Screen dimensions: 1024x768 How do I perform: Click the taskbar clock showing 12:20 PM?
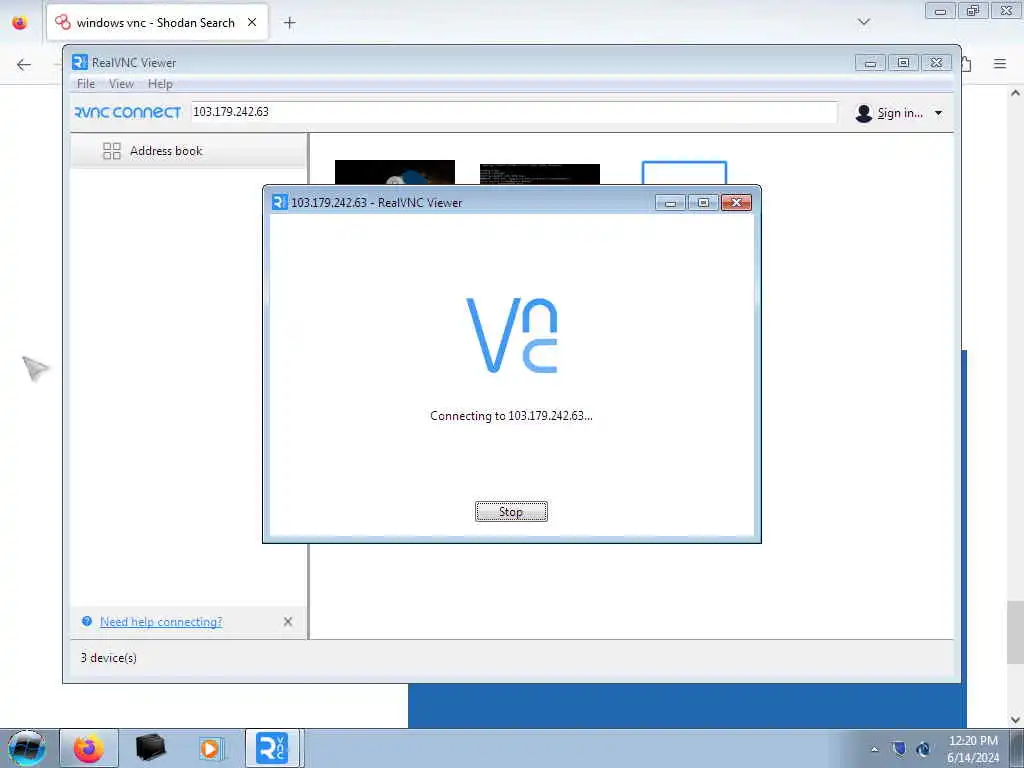coord(973,741)
